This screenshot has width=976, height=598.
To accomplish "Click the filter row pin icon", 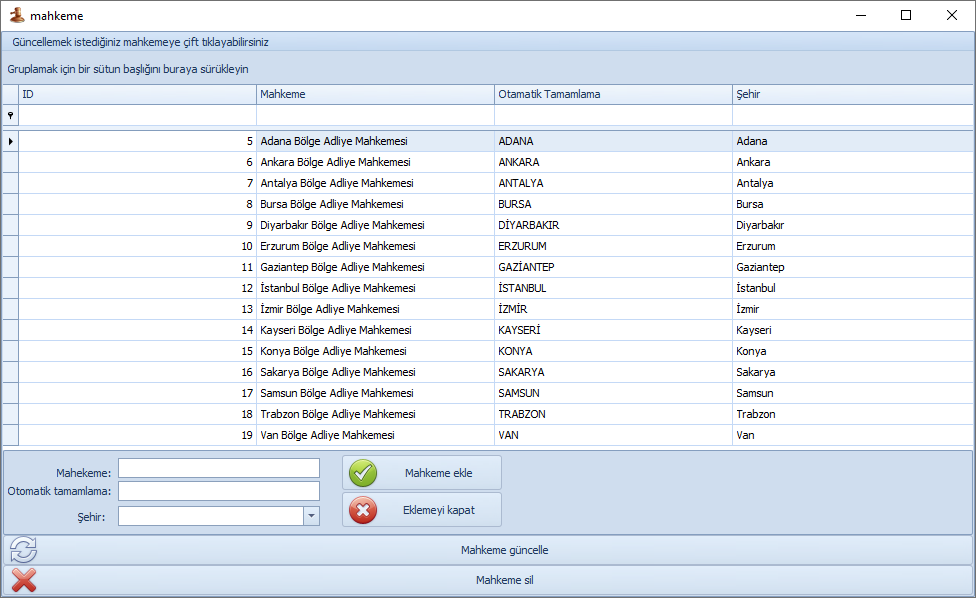I will pyautogui.click(x=11, y=116).
